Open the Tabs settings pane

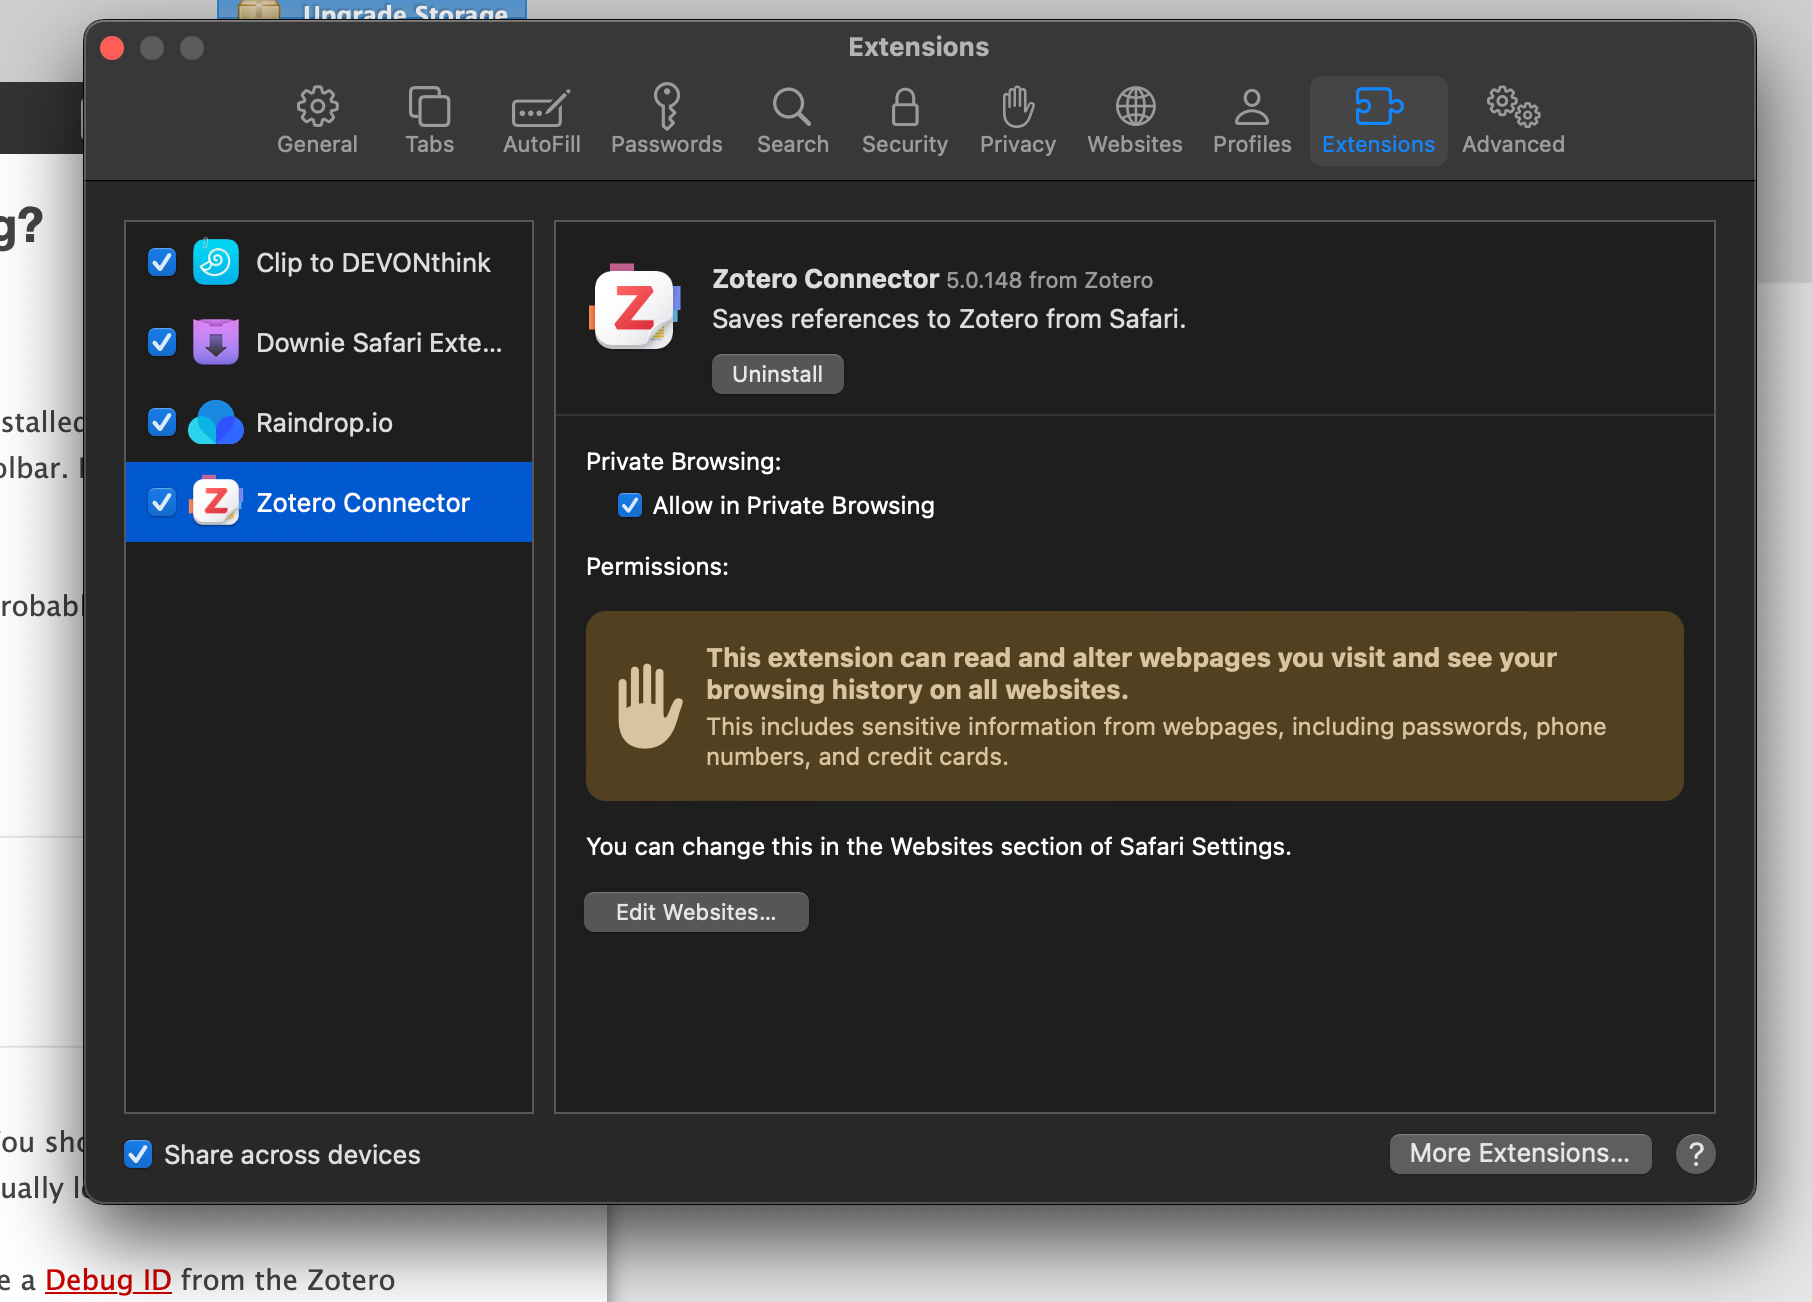429,121
